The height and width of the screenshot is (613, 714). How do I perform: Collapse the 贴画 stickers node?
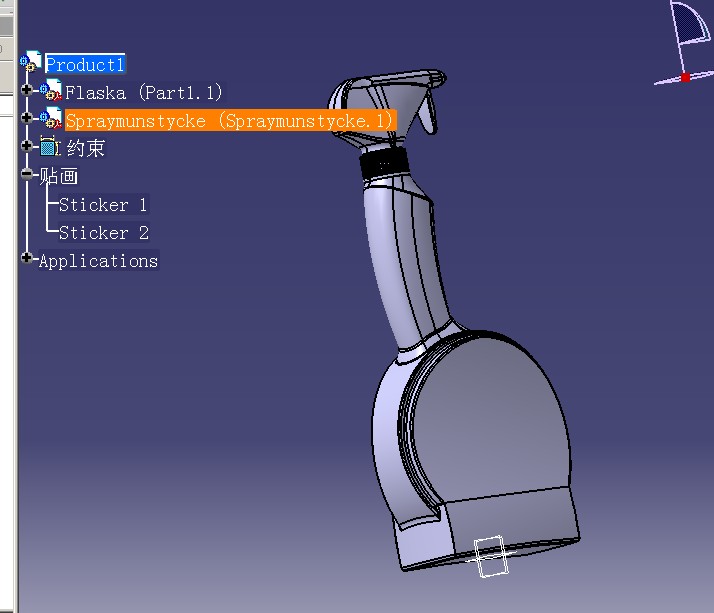pyautogui.click(x=27, y=174)
